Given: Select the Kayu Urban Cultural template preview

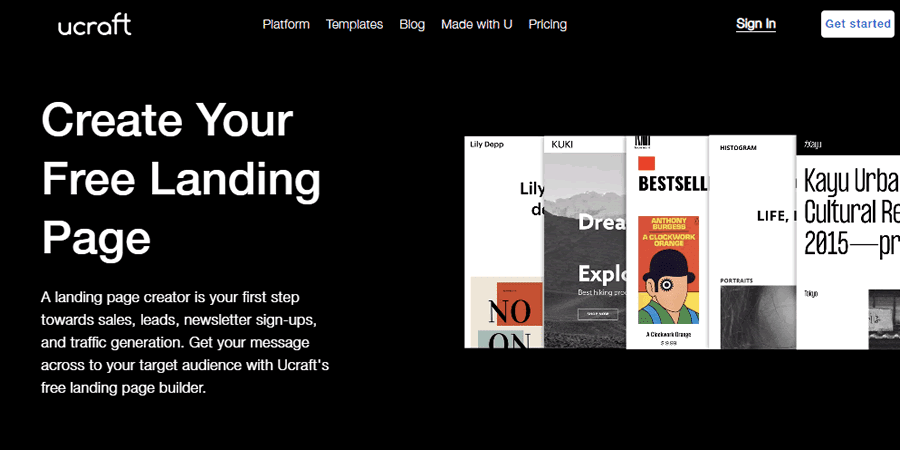Looking at the screenshot, I should click(x=848, y=244).
